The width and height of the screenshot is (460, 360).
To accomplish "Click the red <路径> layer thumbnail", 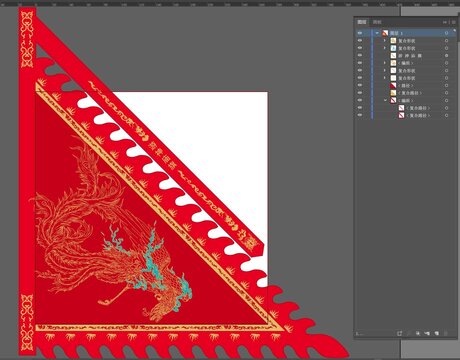I will 393,86.
